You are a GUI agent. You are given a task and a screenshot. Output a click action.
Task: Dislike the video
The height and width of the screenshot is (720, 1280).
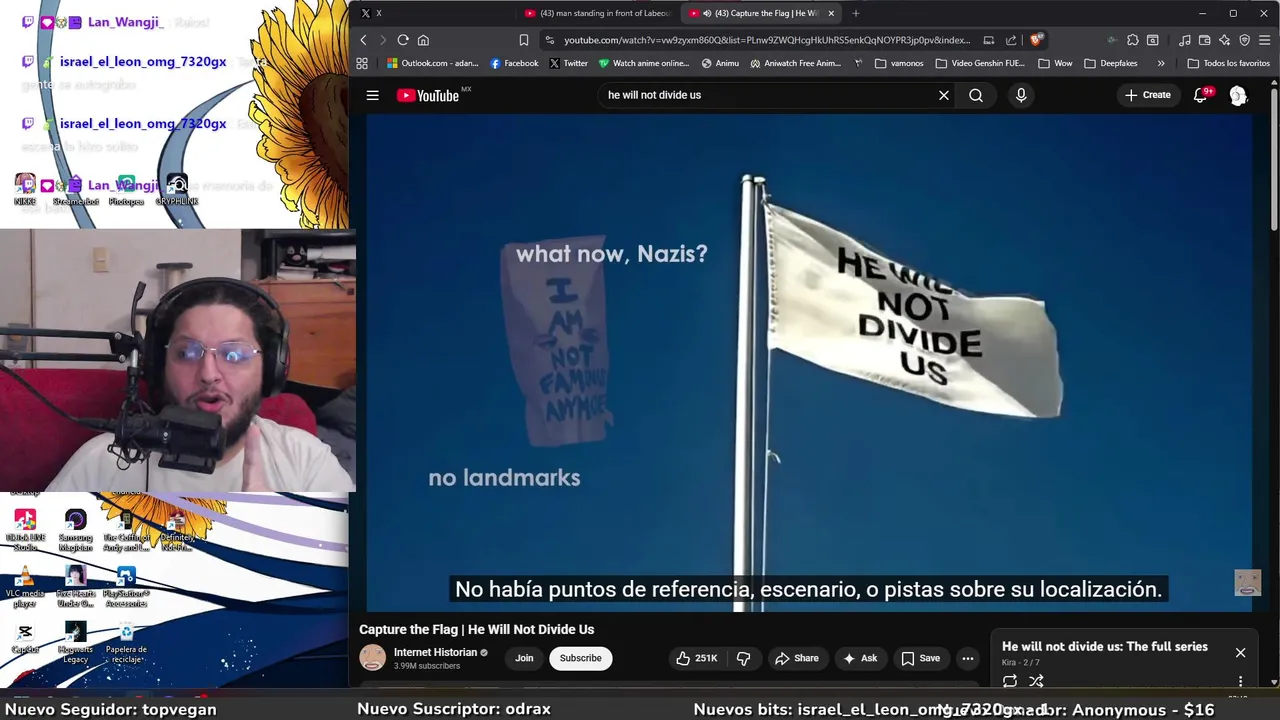[743, 658]
